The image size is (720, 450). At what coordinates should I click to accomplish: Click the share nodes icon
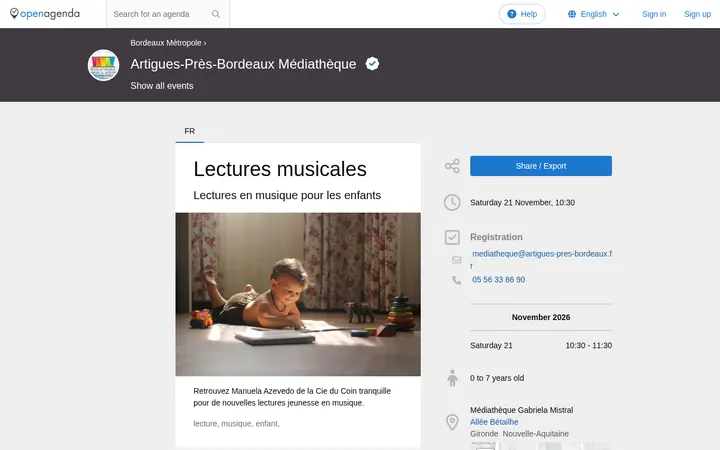point(452,166)
